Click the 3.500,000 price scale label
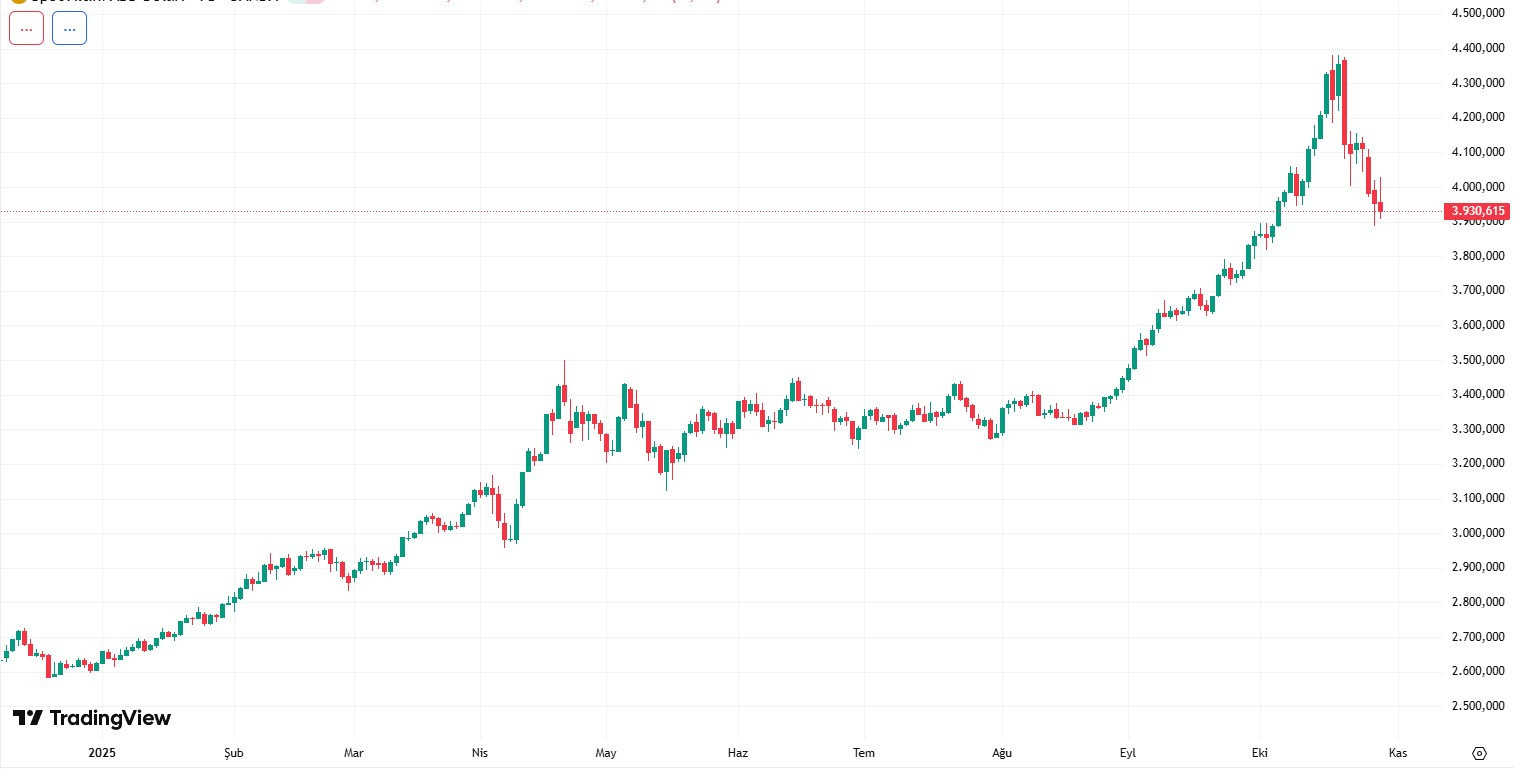Image resolution: width=1514 pixels, height=769 pixels. 1478,360
